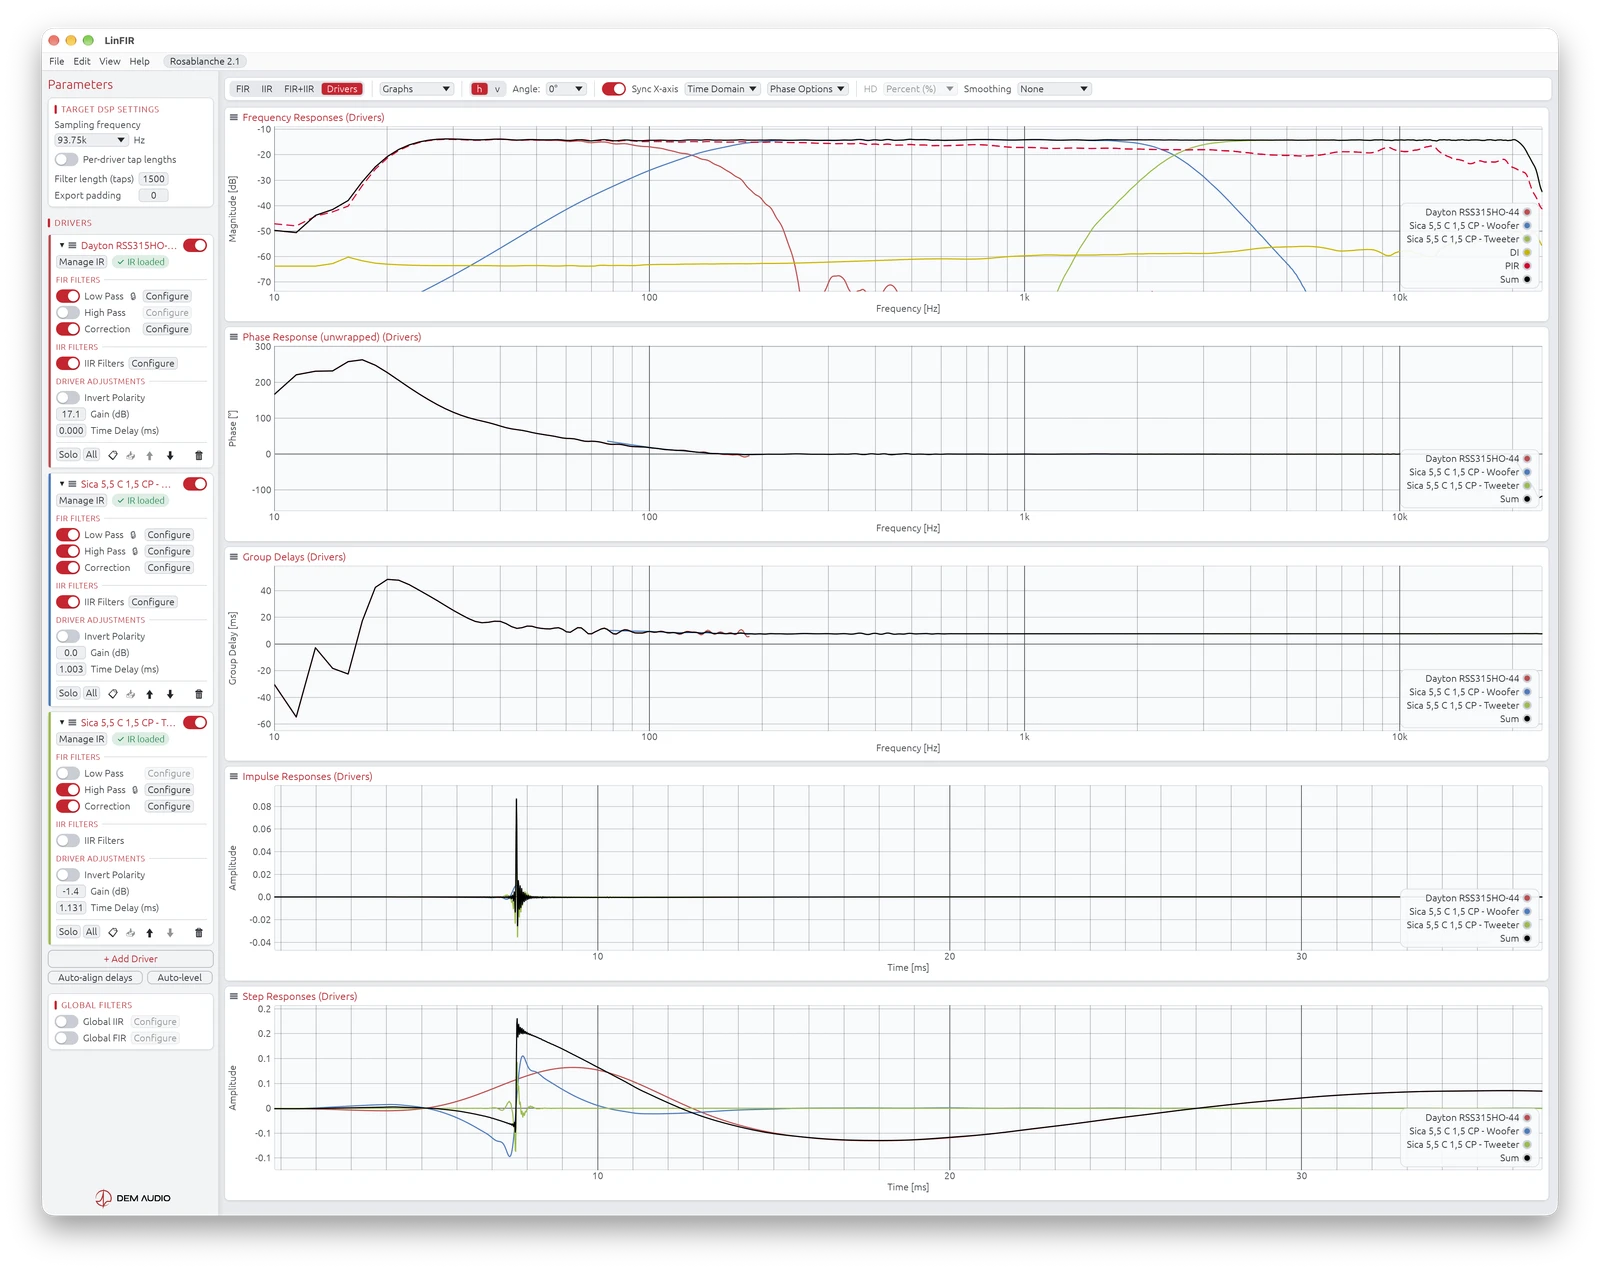Viewport: 1600px width, 1271px height.
Task: Open the File menu
Action: click(x=57, y=61)
